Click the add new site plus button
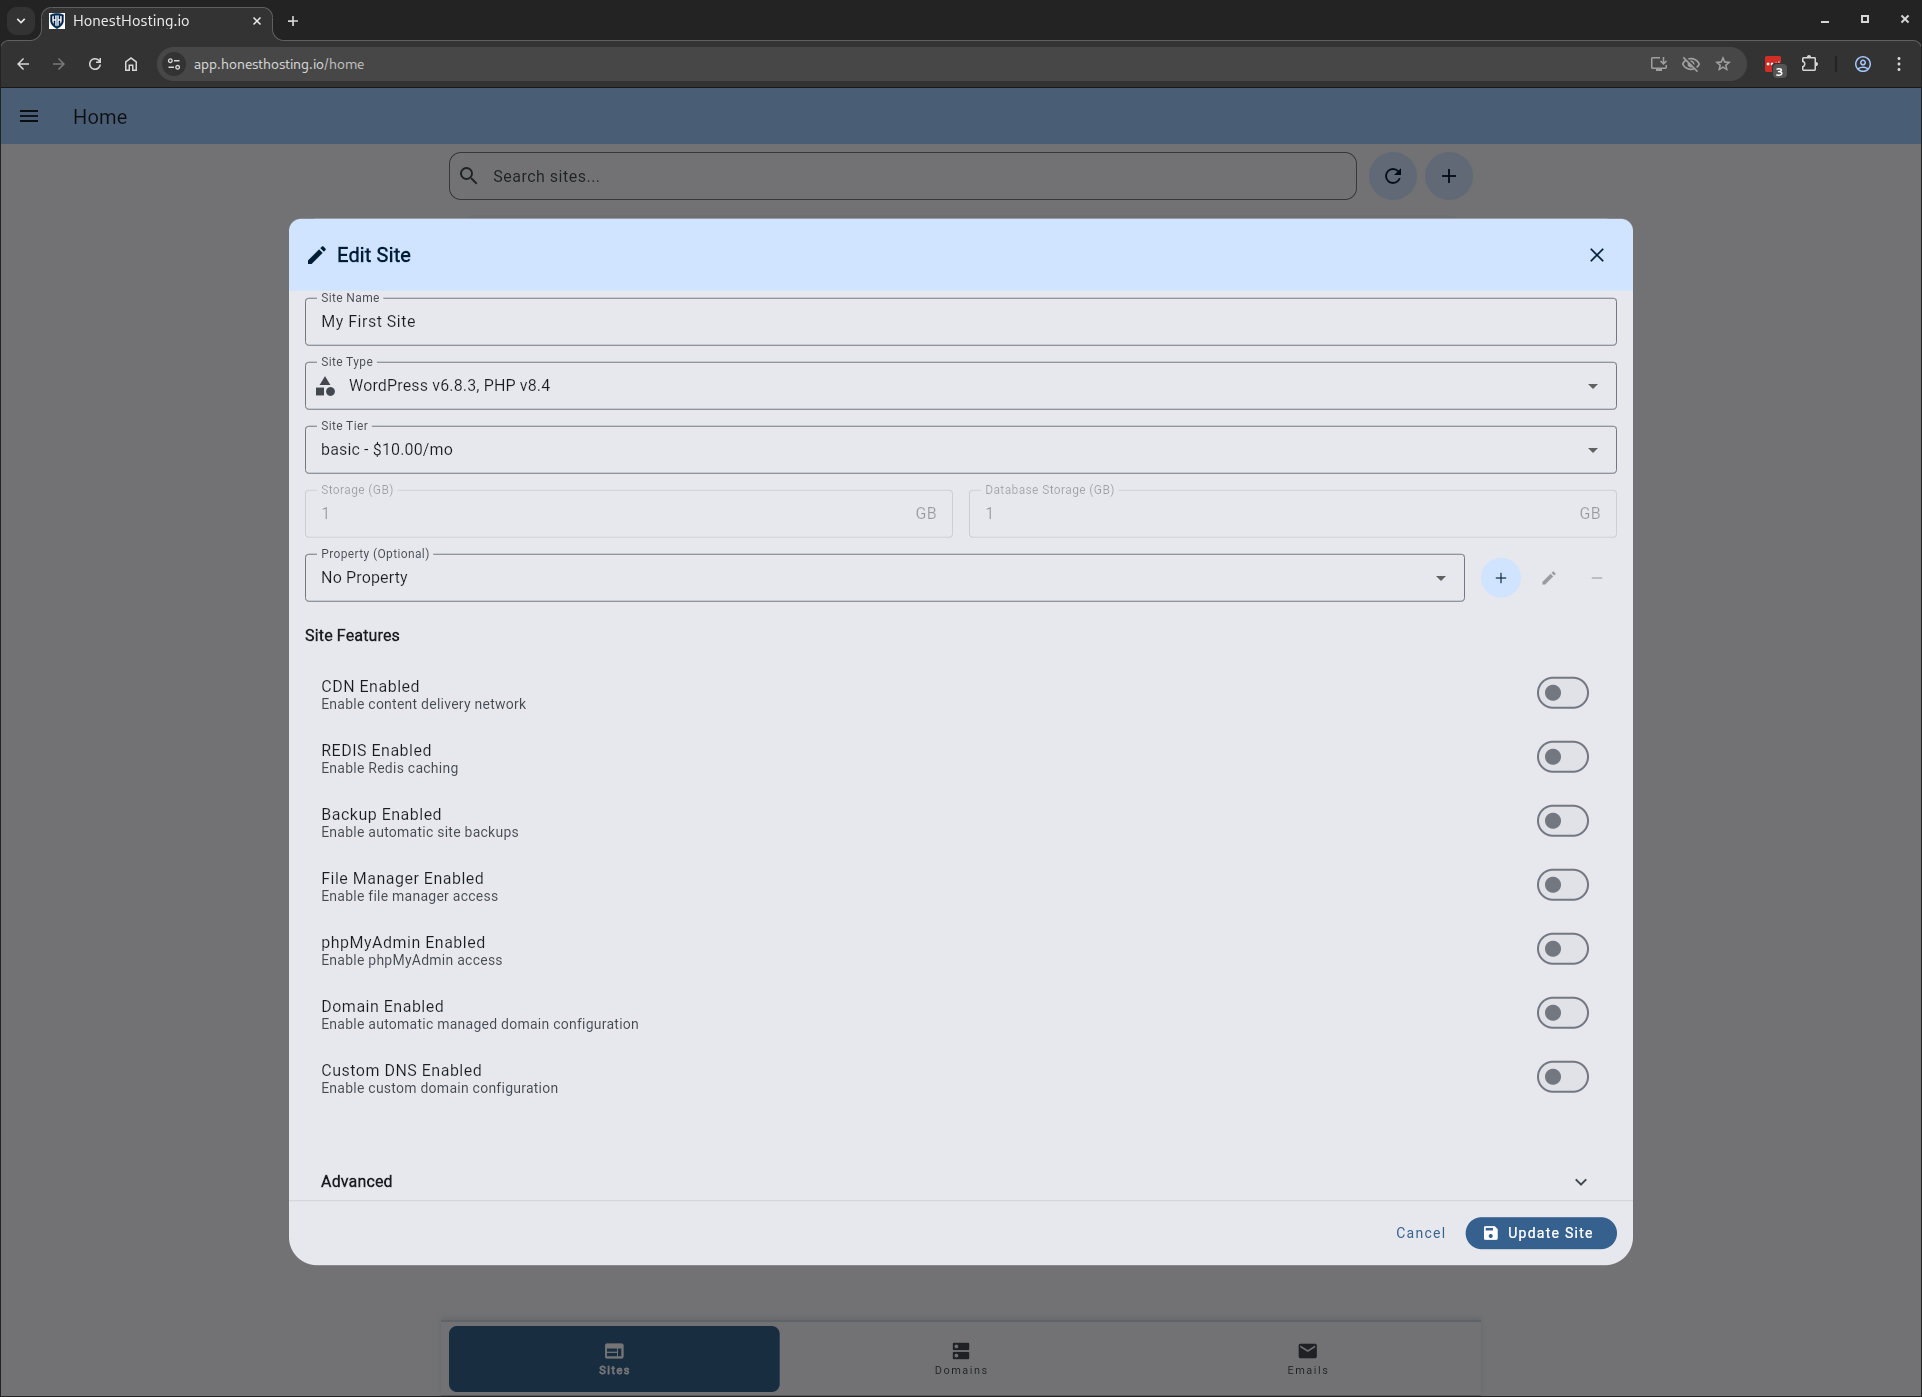Viewport: 1922px width, 1397px height. [1448, 176]
